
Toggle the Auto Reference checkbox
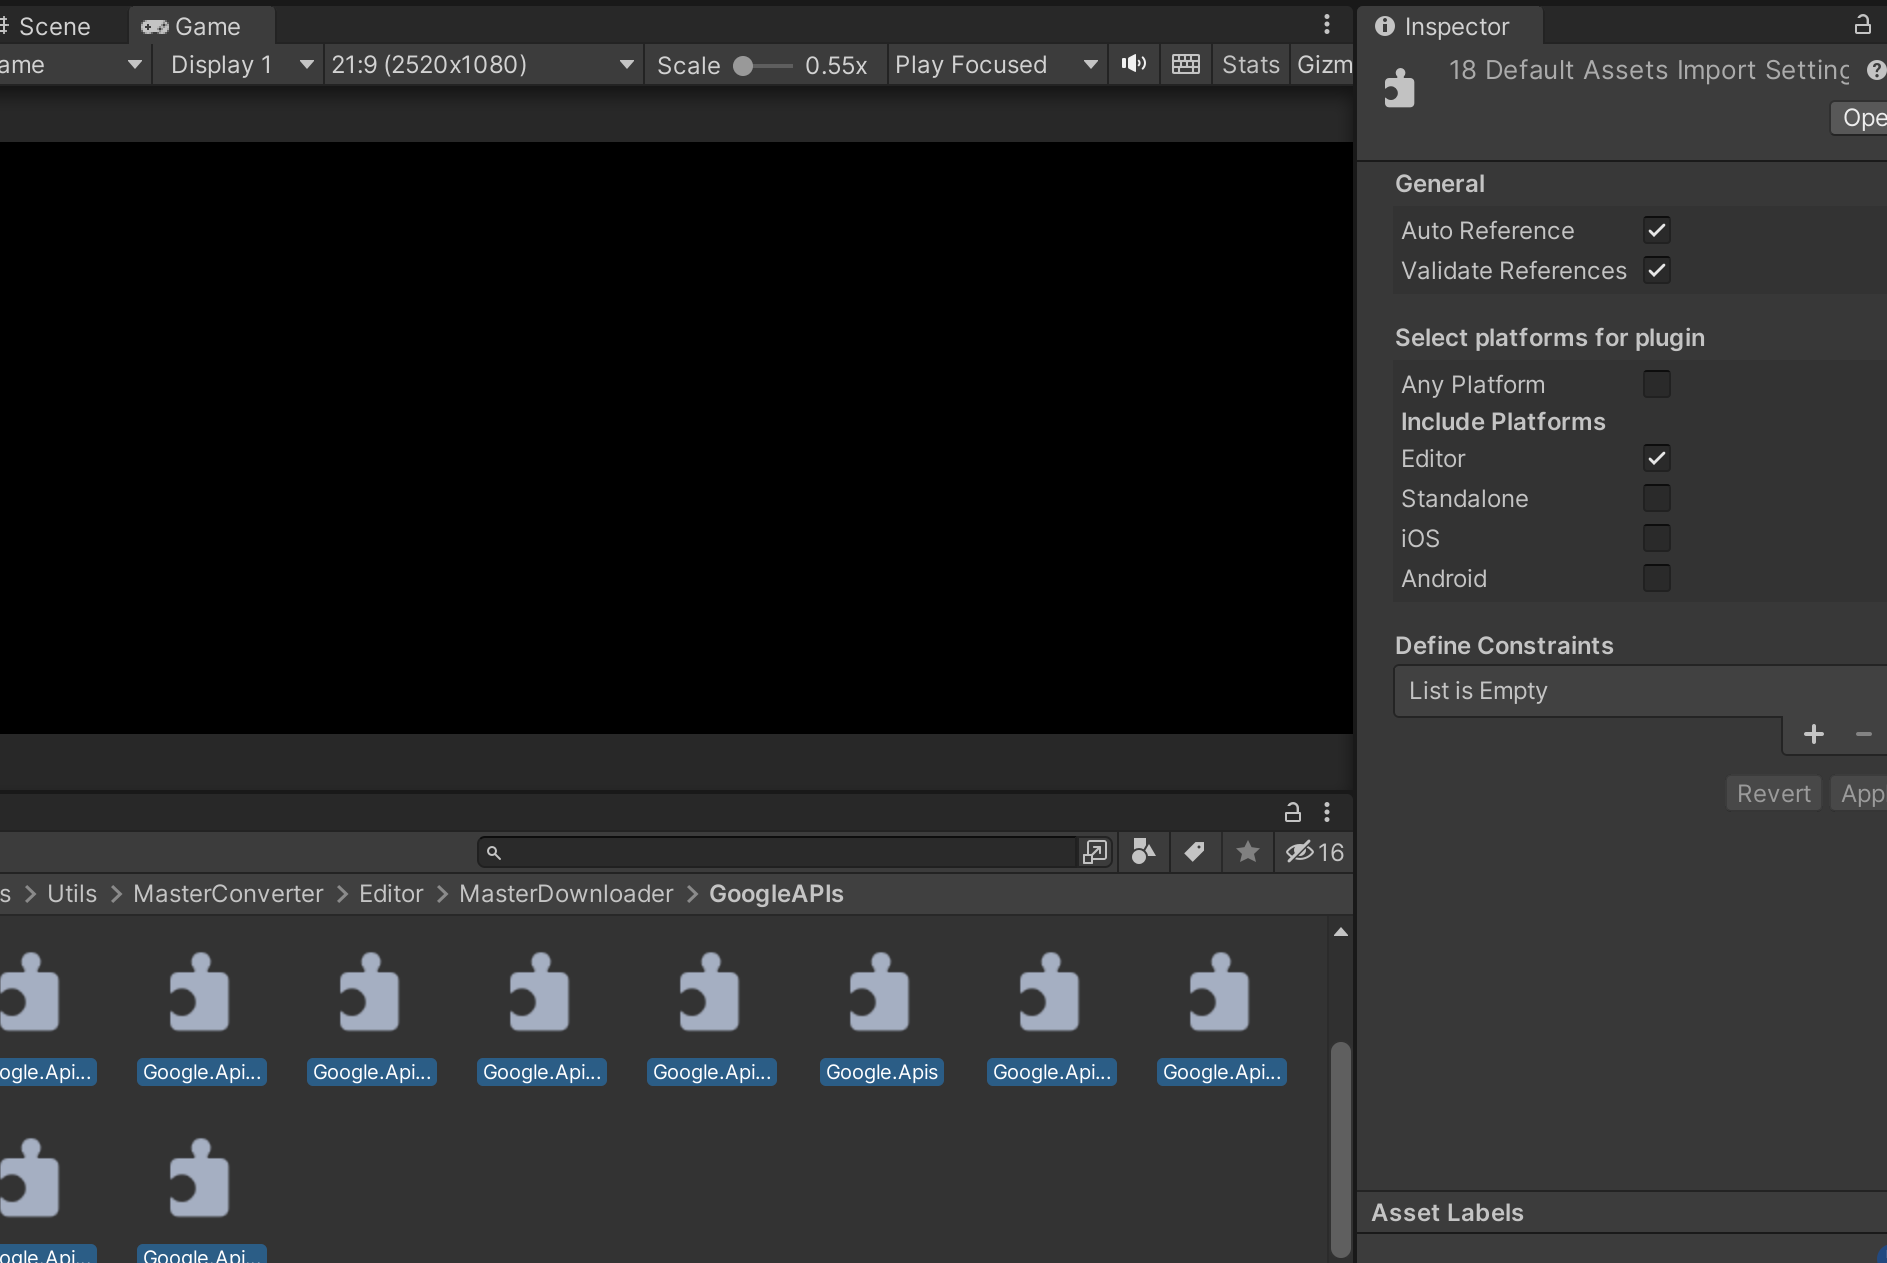[x=1657, y=230]
